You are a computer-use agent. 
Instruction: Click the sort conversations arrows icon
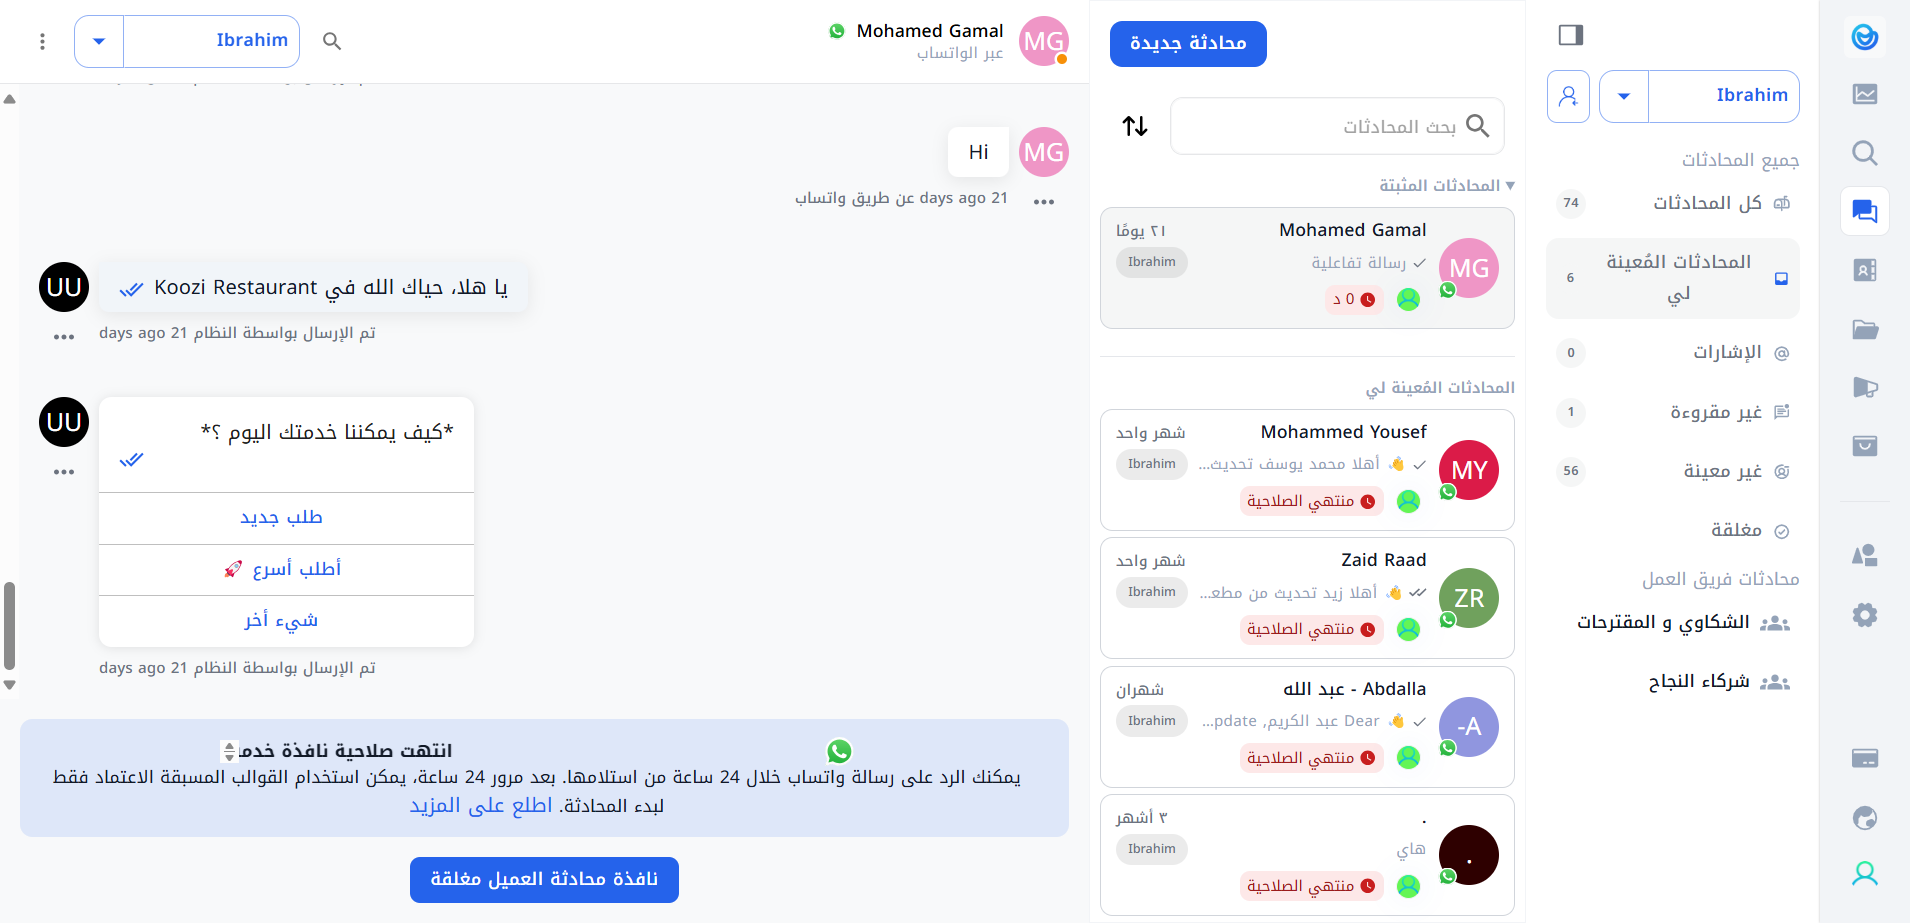[x=1135, y=126]
